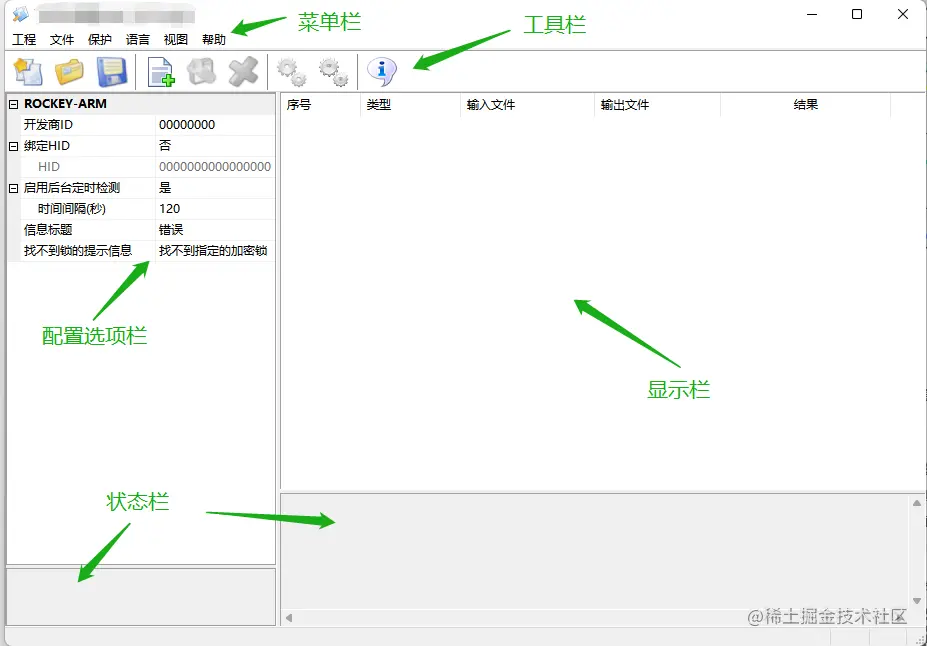Click the log panel scroll-left arrow
The height and width of the screenshot is (646, 927).
289,618
